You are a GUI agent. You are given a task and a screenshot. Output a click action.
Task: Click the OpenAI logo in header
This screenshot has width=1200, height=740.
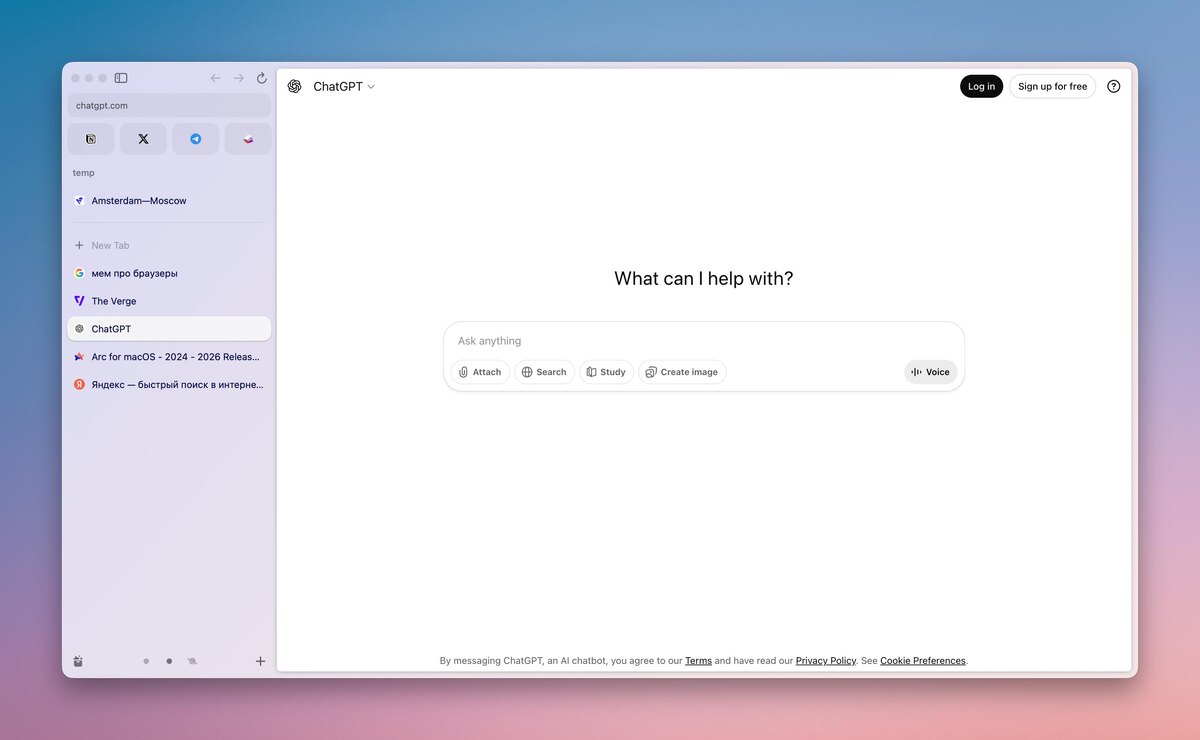tap(294, 86)
